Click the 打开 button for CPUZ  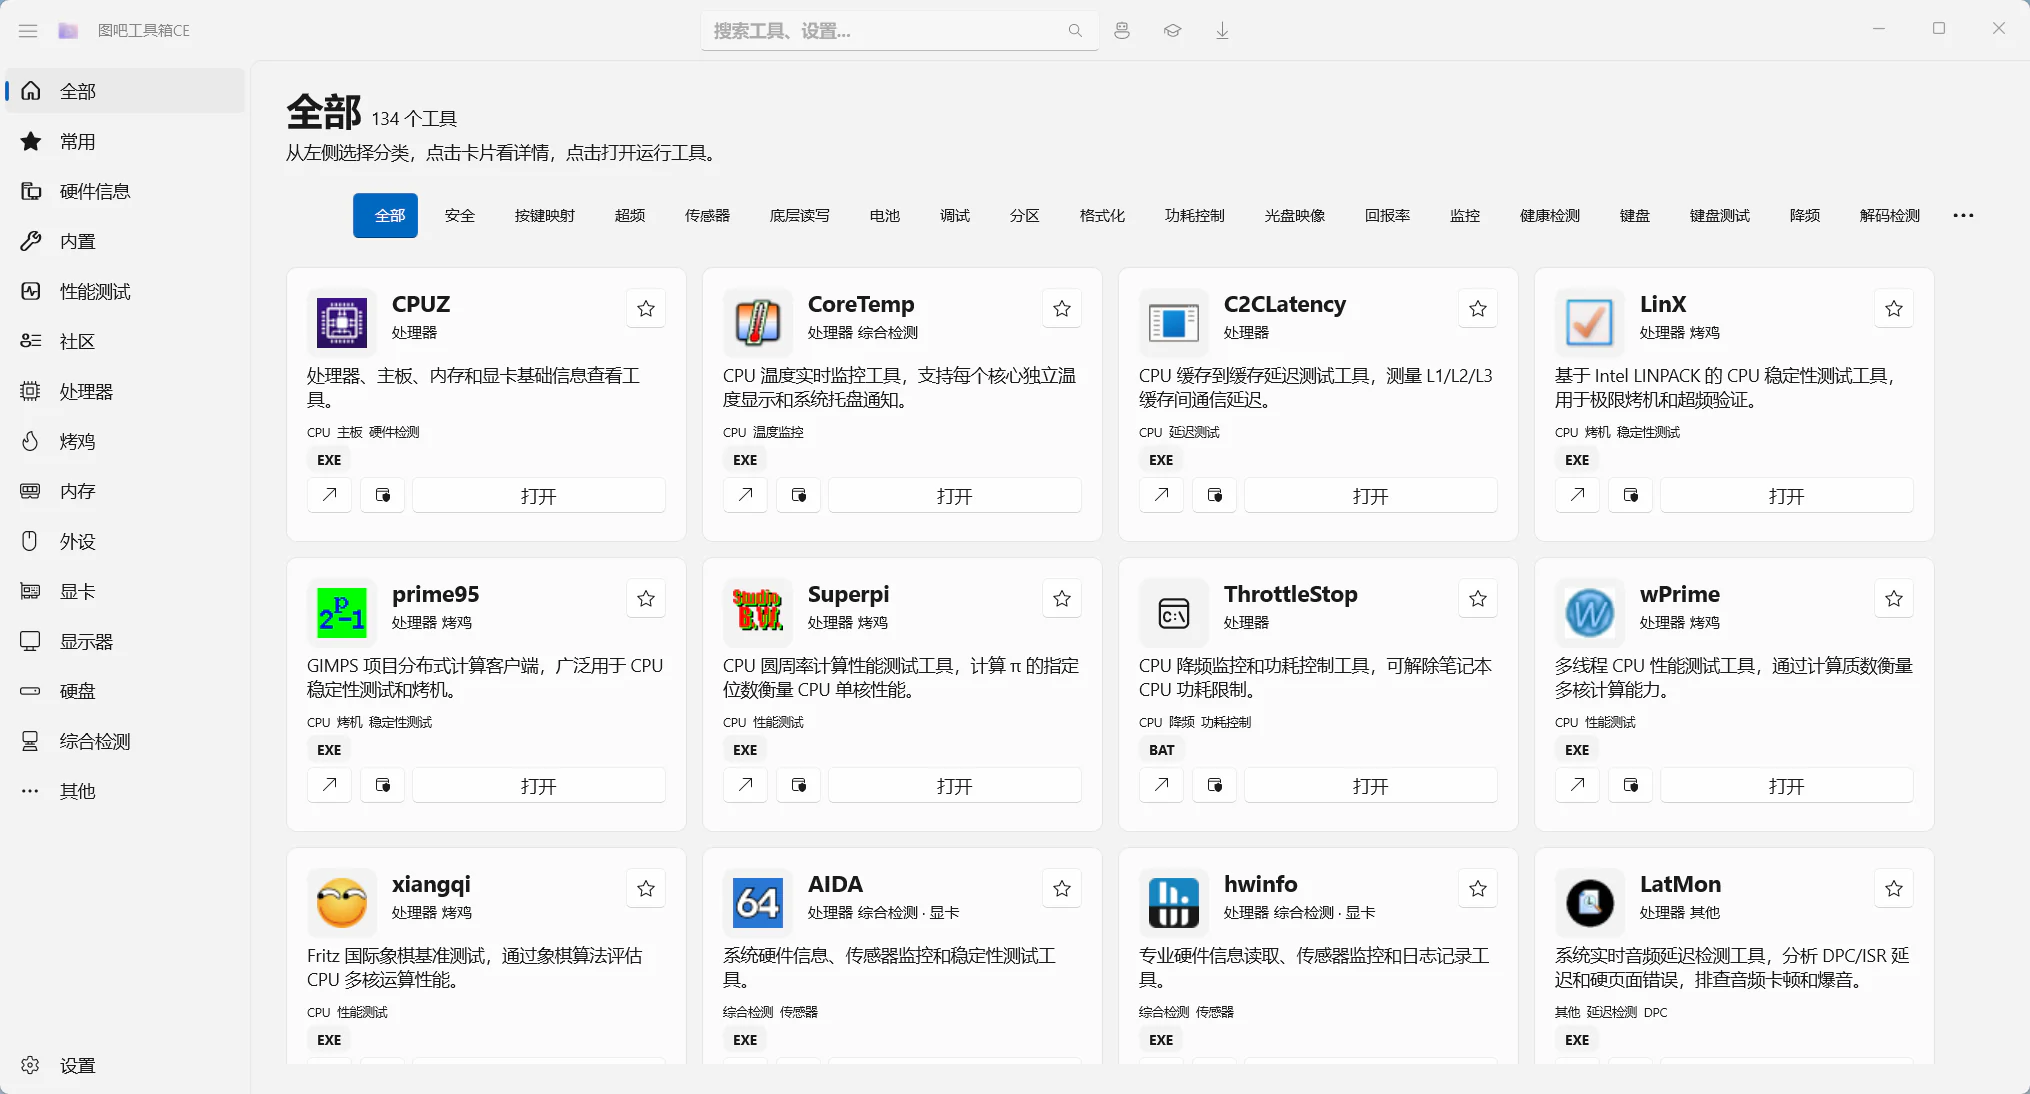click(x=539, y=495)
